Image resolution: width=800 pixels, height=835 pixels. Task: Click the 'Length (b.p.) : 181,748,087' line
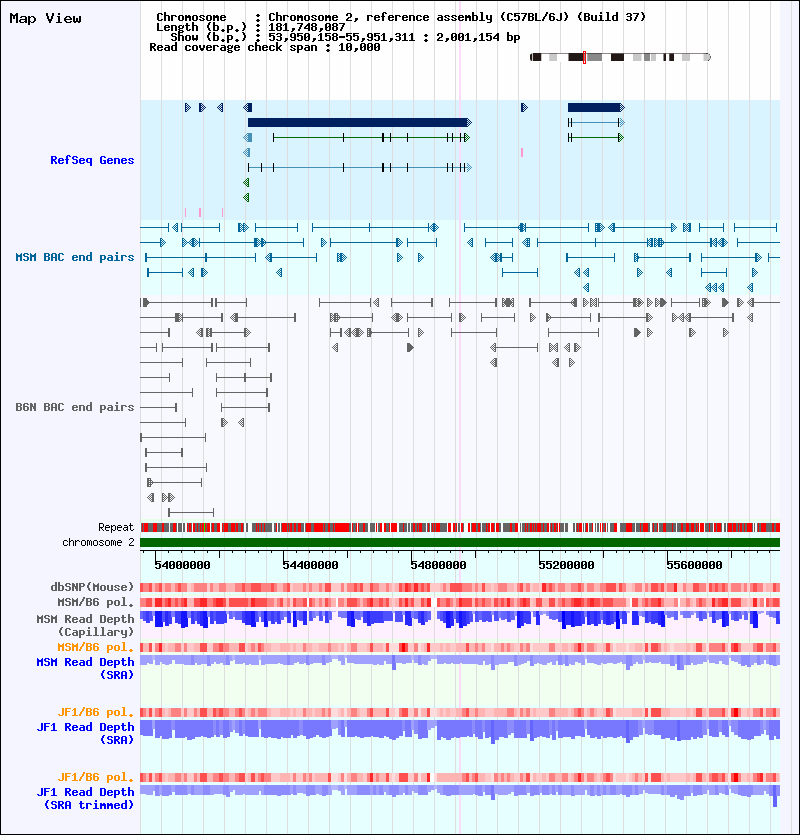pyautogui.click(x=251, y=27)
